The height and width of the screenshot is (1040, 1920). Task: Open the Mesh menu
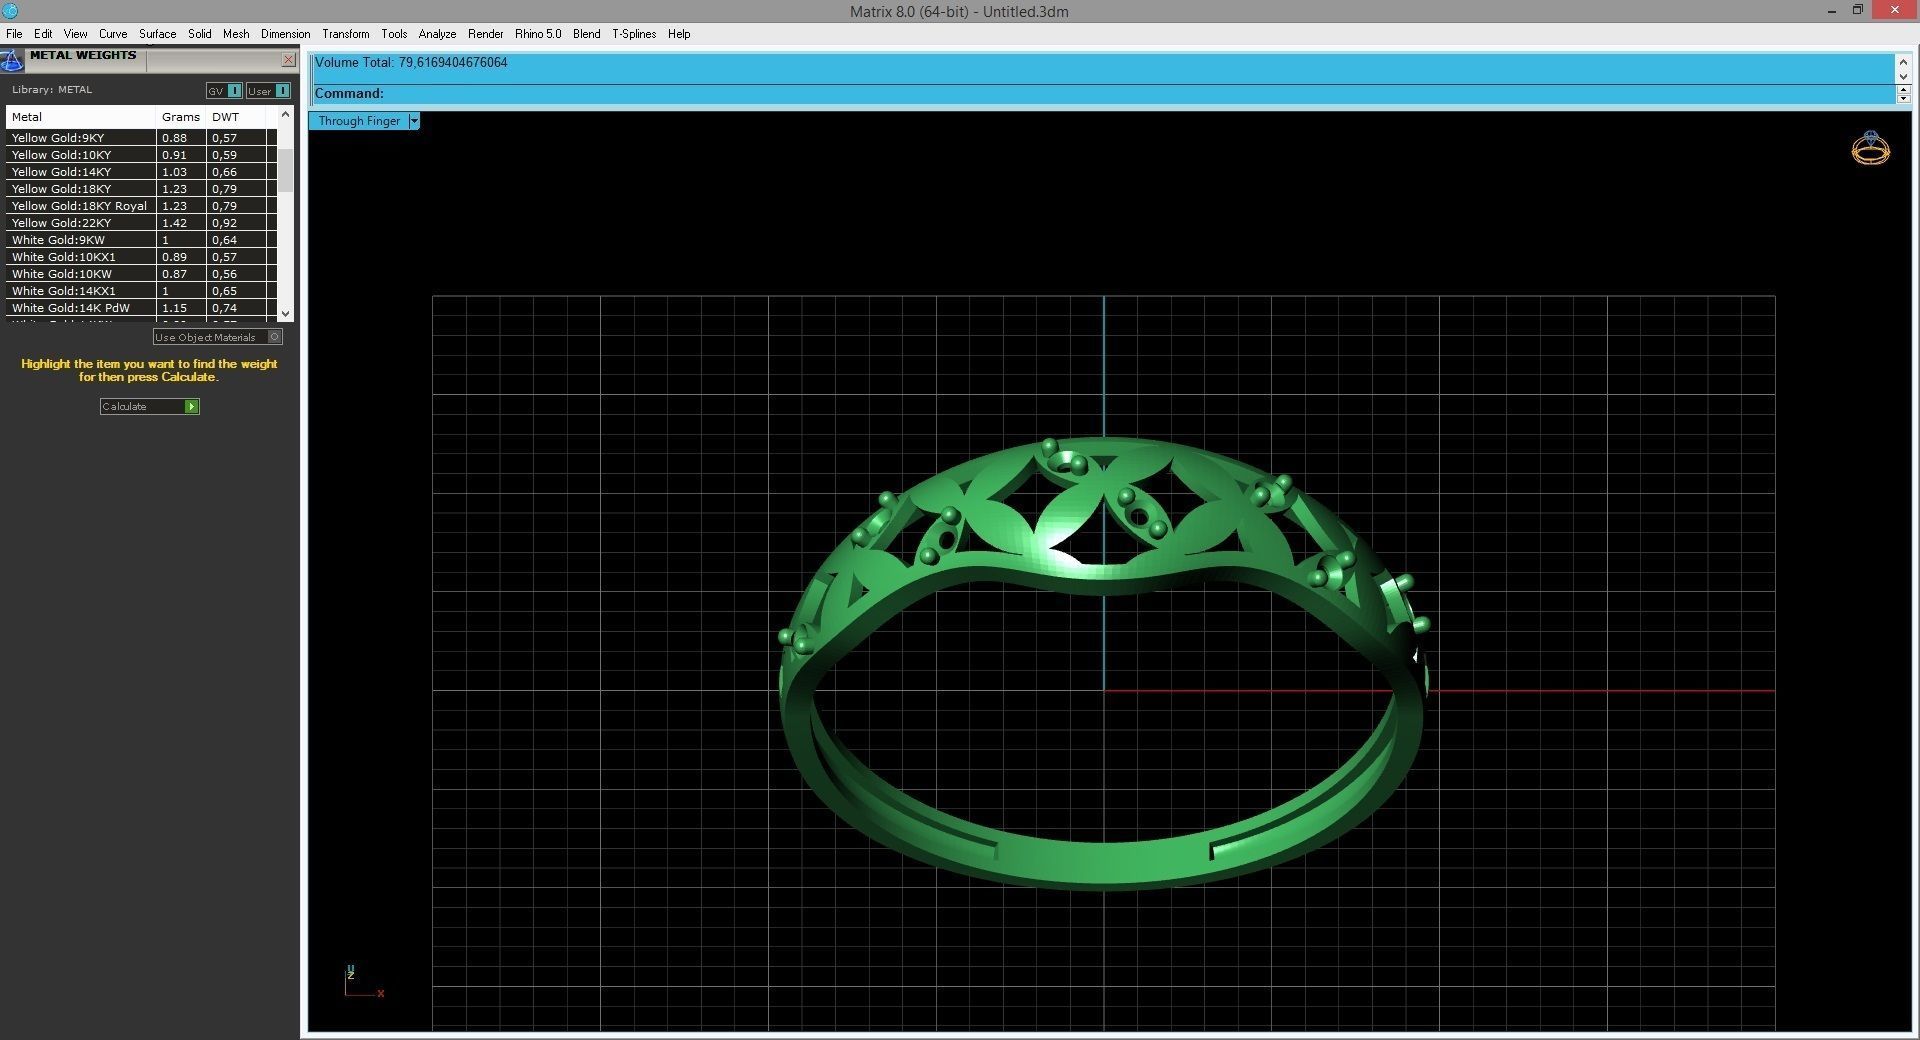tap(236, 34)
